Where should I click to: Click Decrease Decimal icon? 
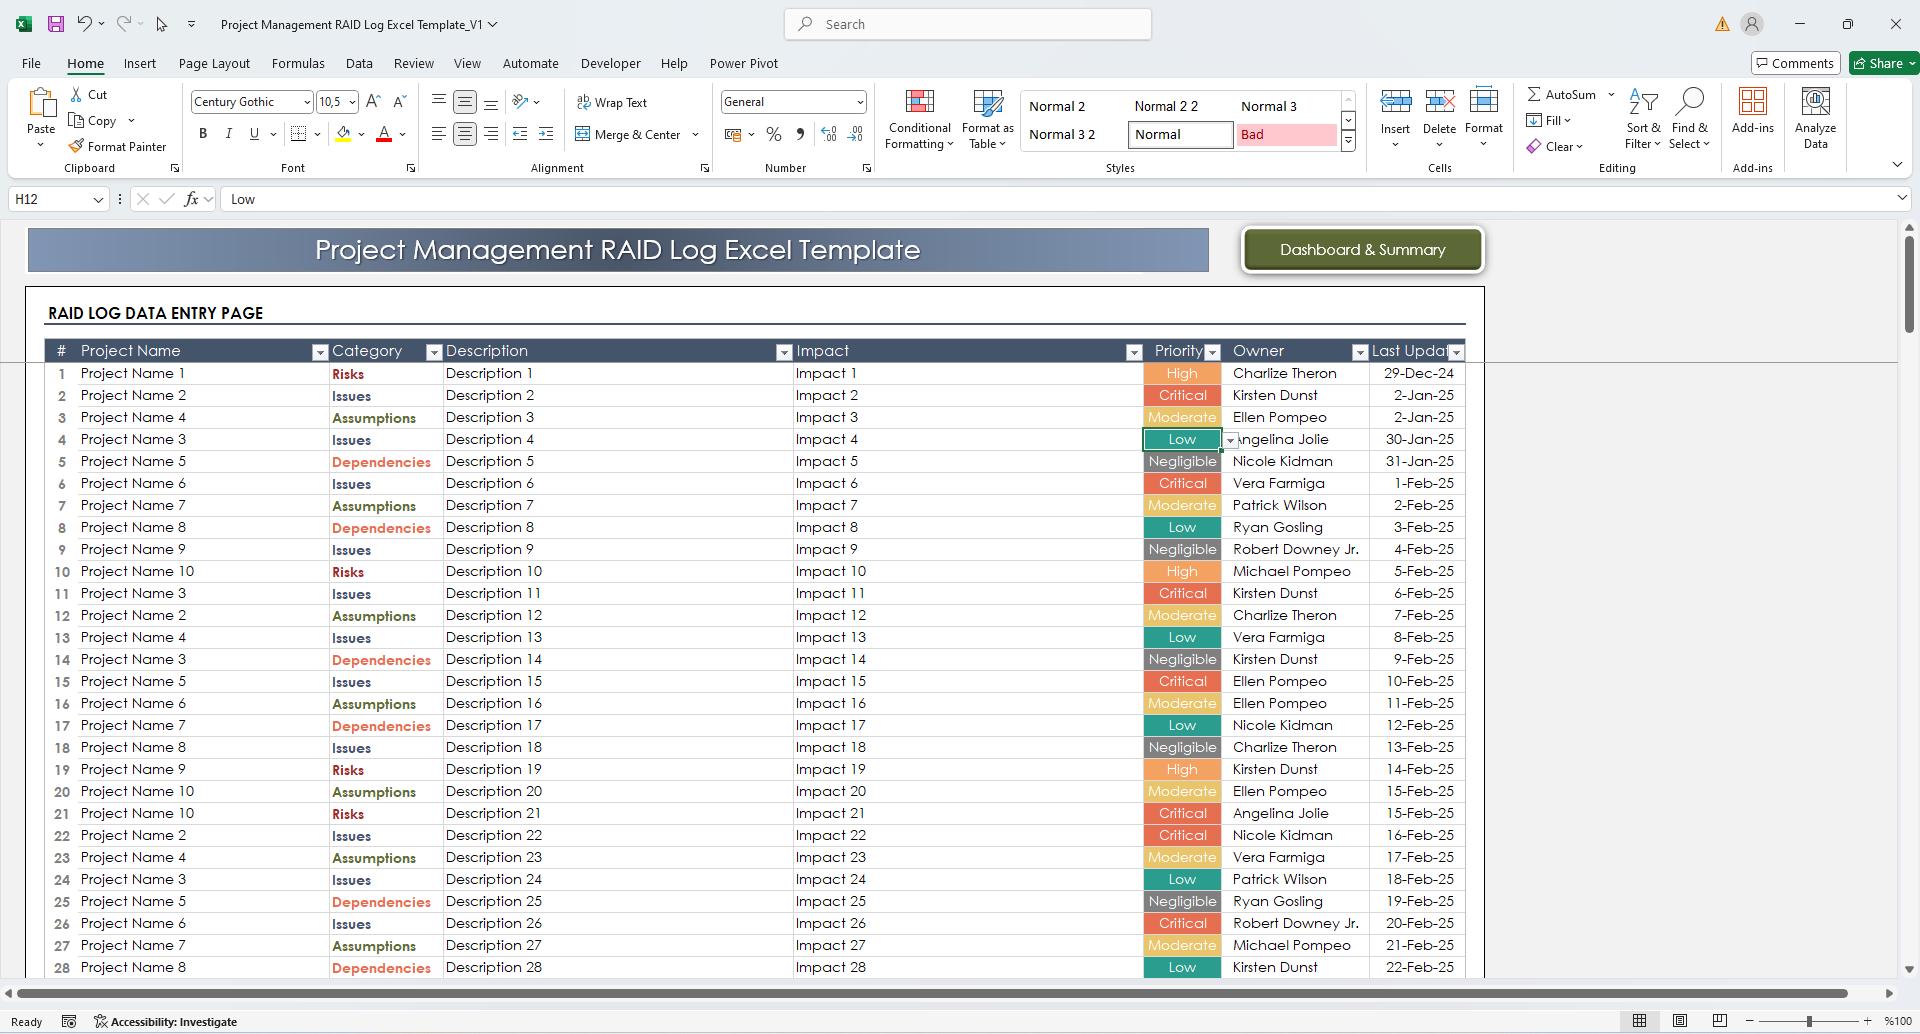pos(855,134)
